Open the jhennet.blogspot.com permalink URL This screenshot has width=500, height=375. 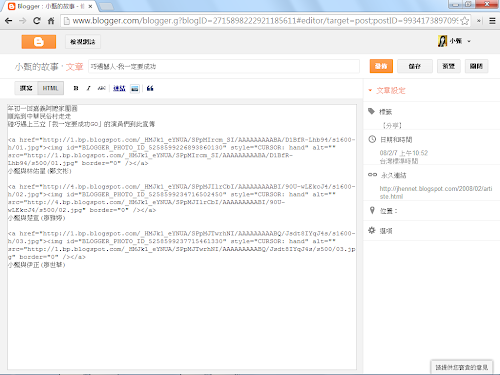(x=436, y=192)
